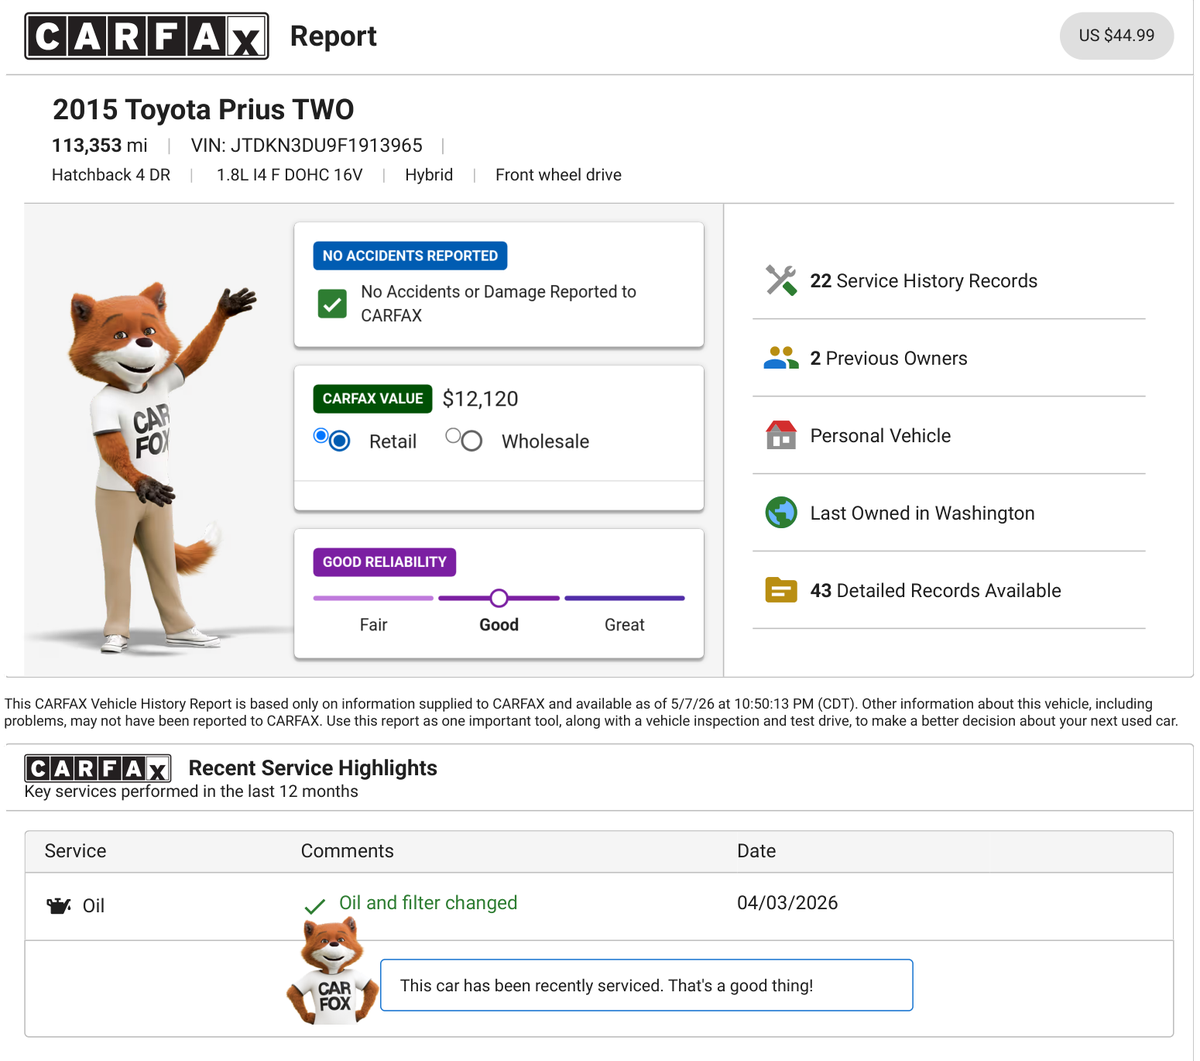Click the Personal Vehicle row text
1200x1061 pixels.
880,435
